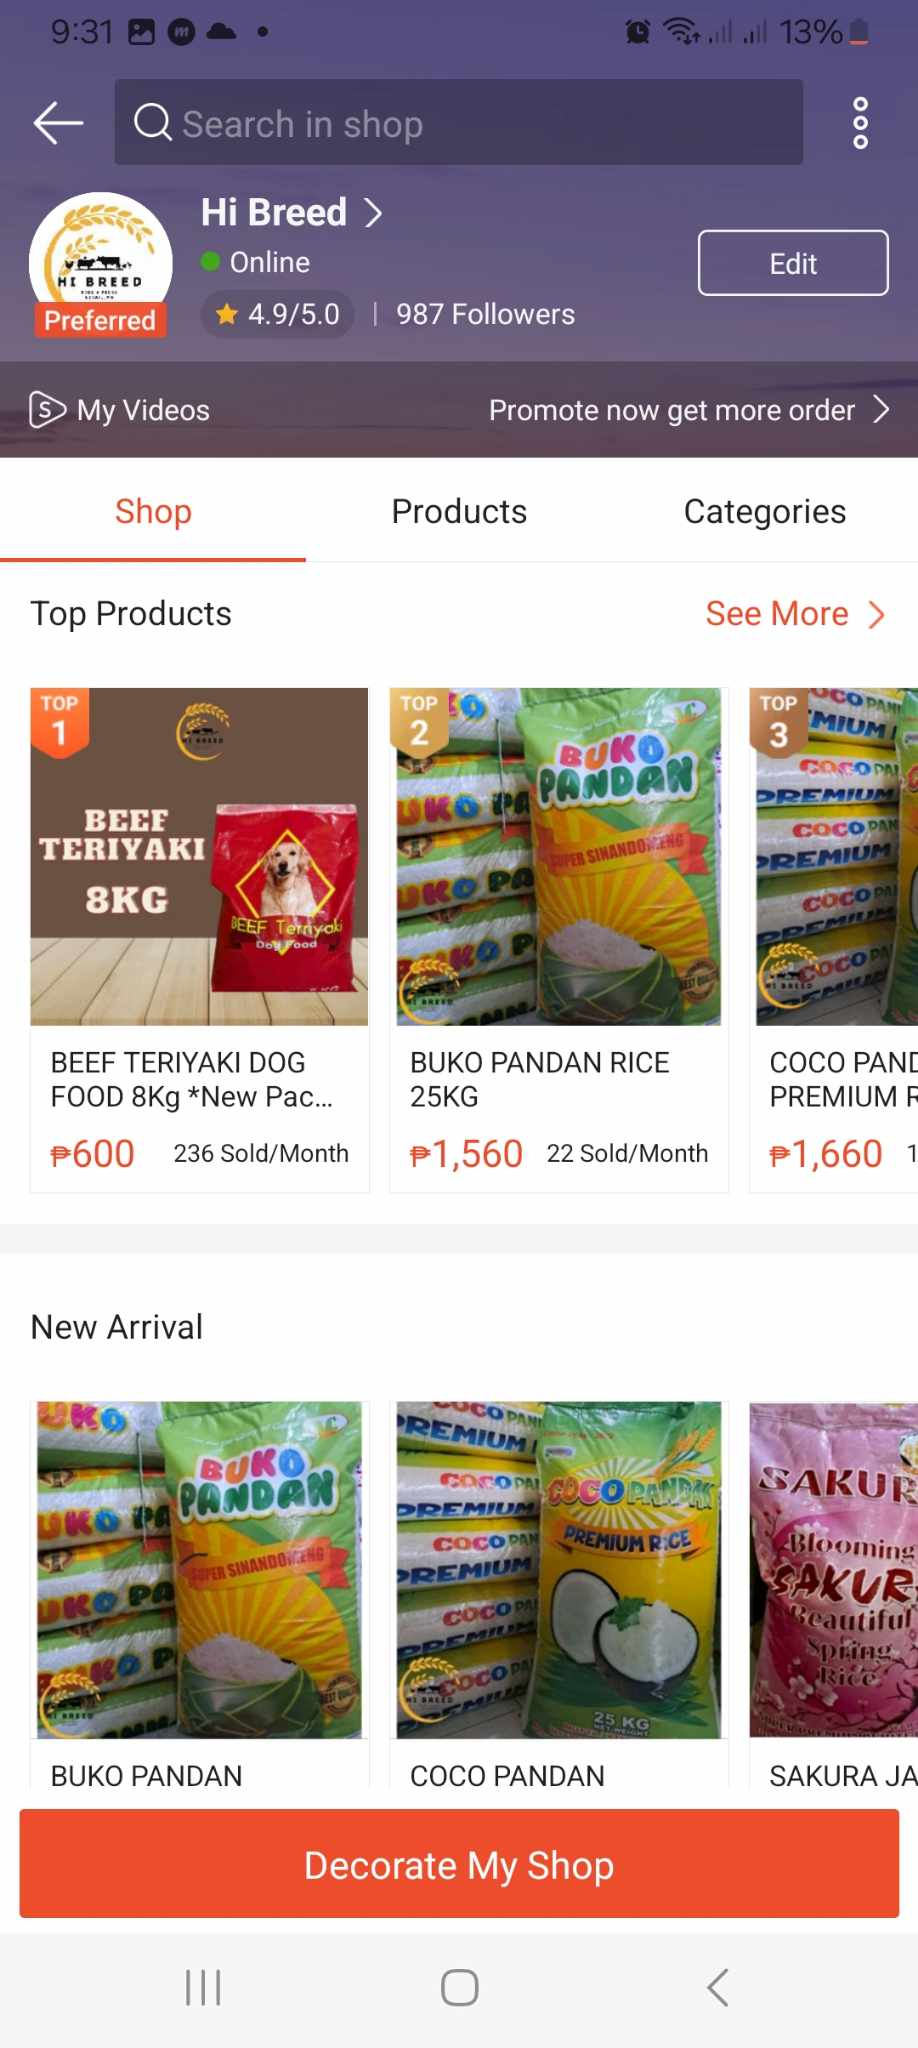Viewport: 918px width, 2048px height.
Task: Switch to the Products tab
Action: [x=459, y=512]
